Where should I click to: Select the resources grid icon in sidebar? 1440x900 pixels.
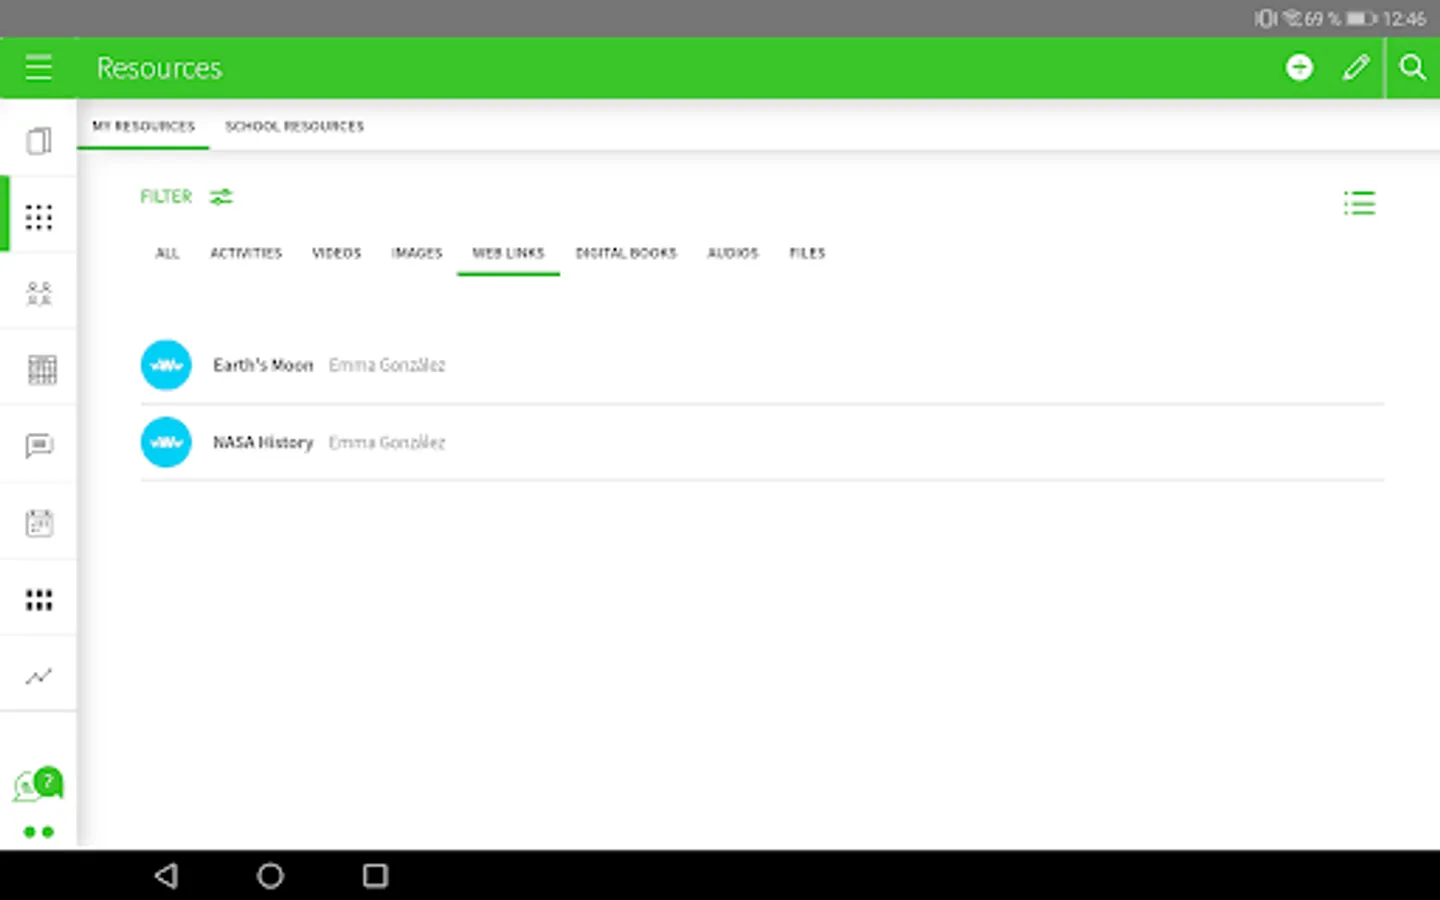pyautogui.click(x=39, y=217)
